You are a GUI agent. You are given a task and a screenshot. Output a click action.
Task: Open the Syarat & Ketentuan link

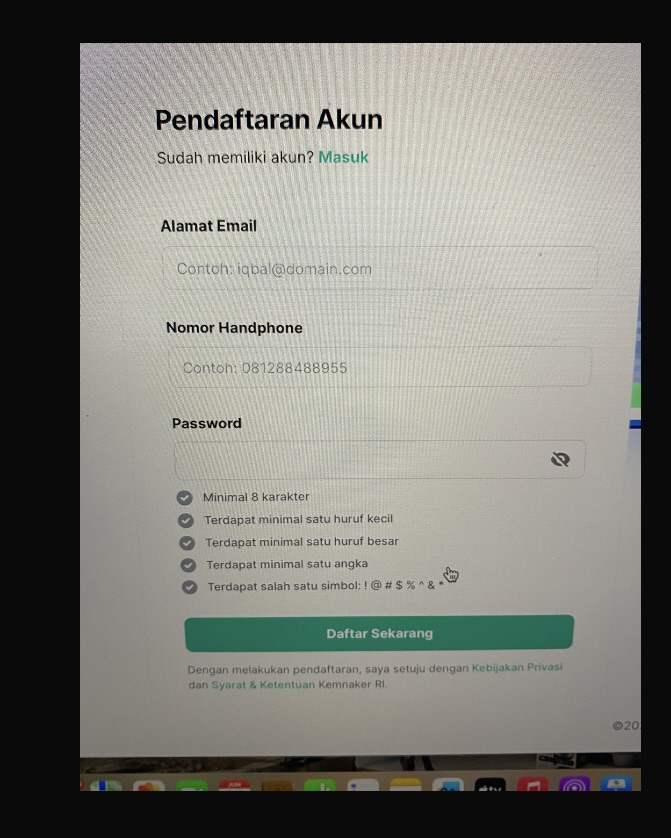[263, 685]
